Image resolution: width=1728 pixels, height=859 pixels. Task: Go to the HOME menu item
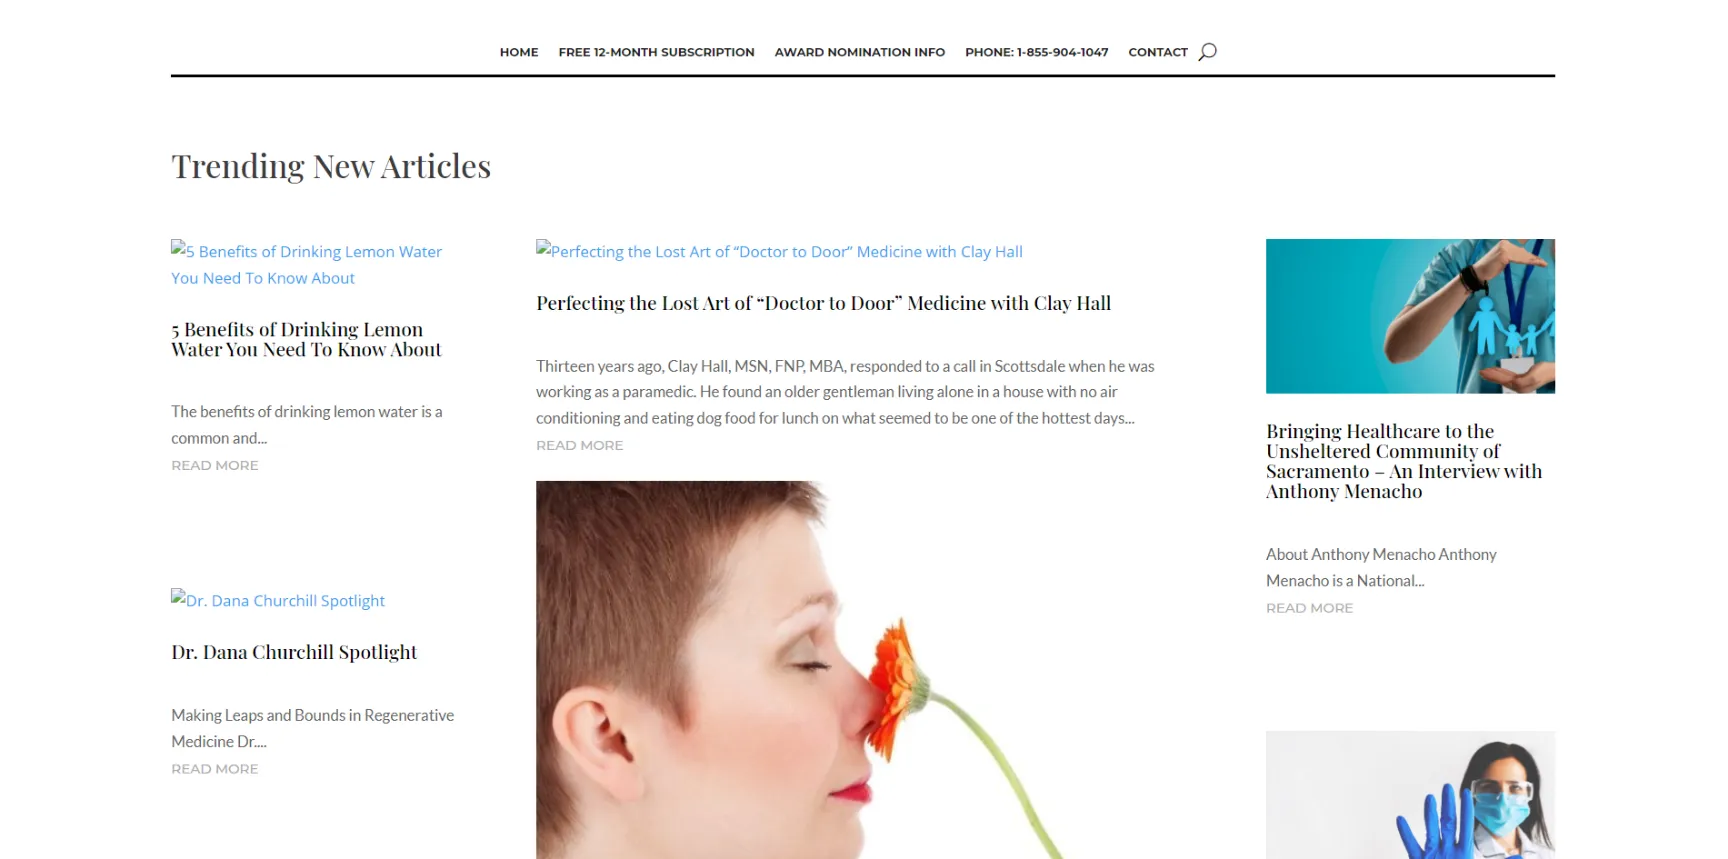coord(519,52)
